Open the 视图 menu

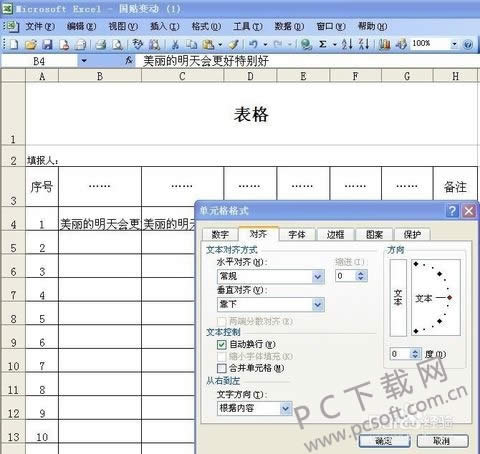tap(123, 26)
